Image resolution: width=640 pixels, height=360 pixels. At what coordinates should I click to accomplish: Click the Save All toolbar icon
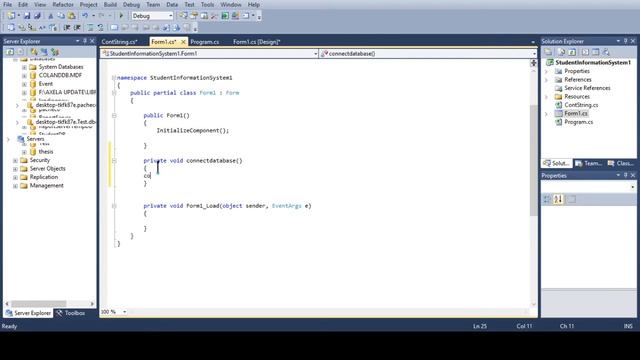(x=37, y=16)
